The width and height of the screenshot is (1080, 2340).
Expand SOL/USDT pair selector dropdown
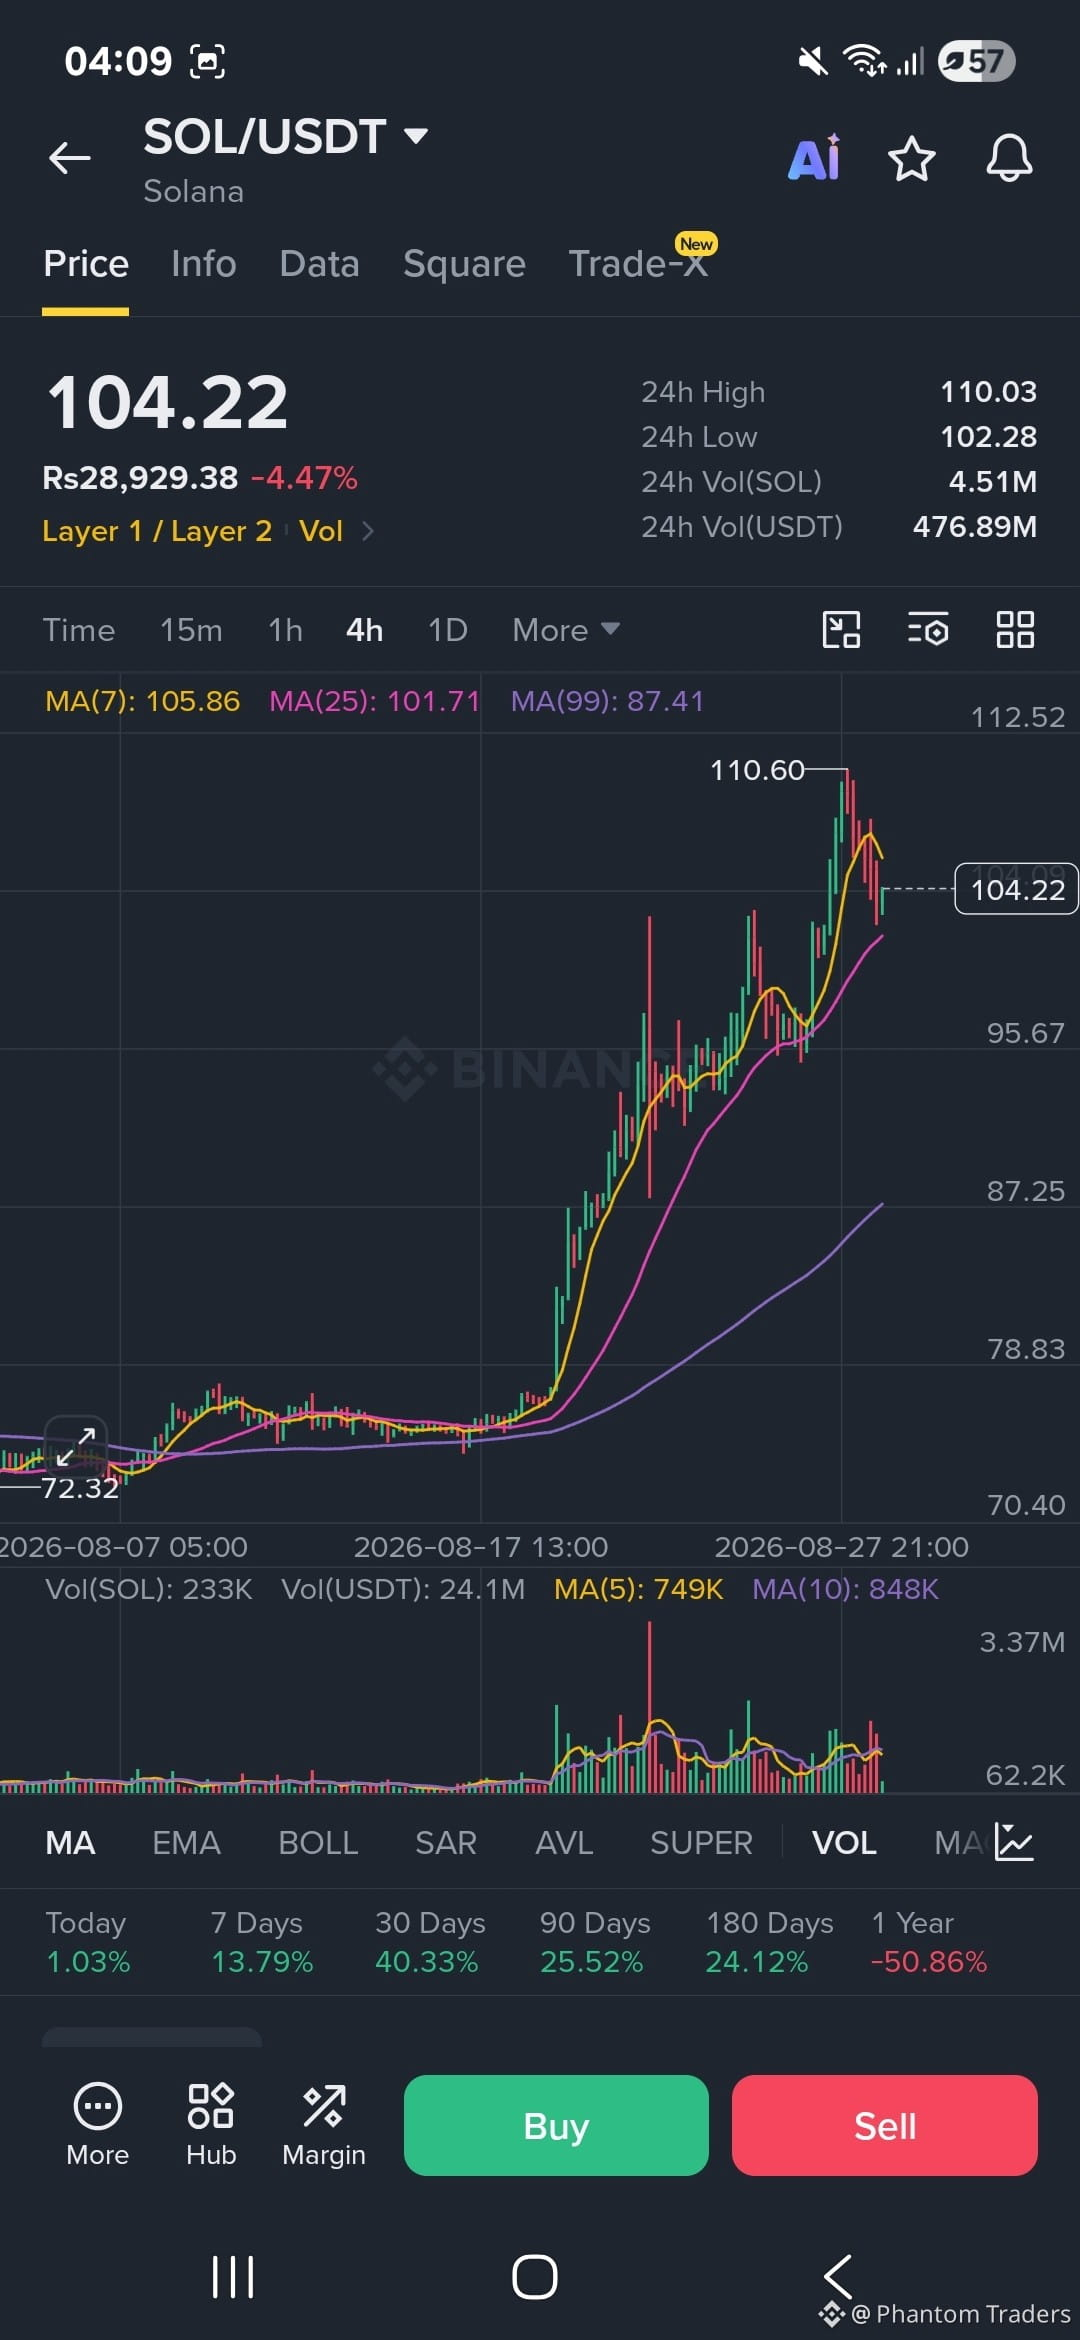pyautogui.click(x=415, y=135)
